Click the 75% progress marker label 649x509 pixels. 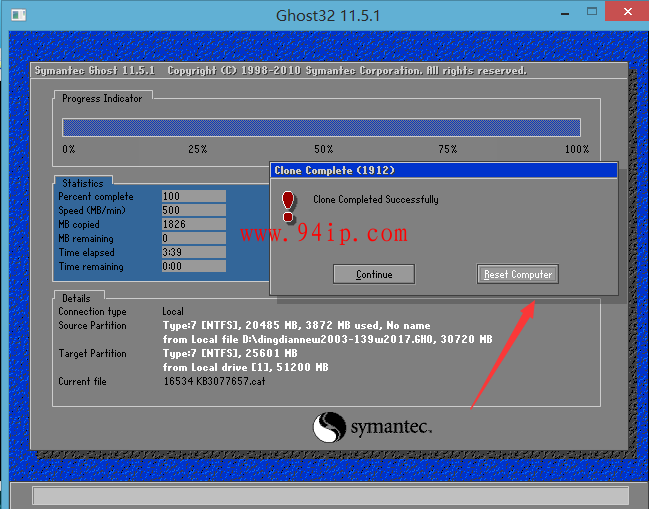[447, 149]
